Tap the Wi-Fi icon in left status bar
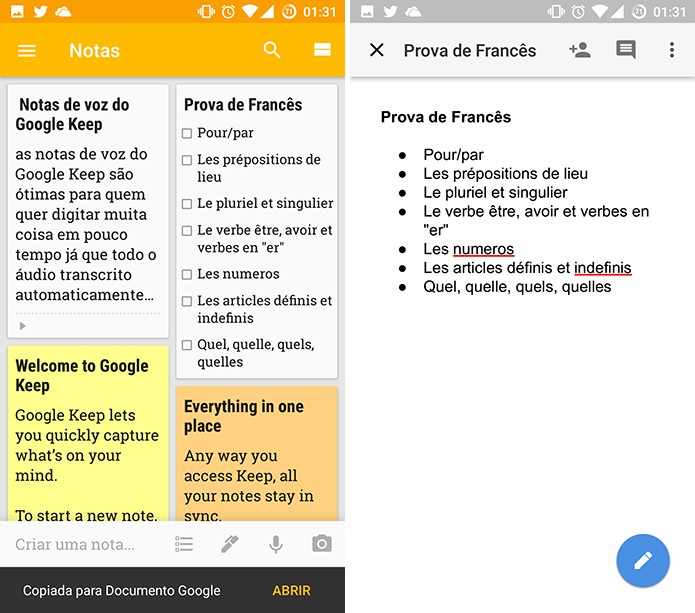Screen dimensions: 695x613 (x=250, y=12)
